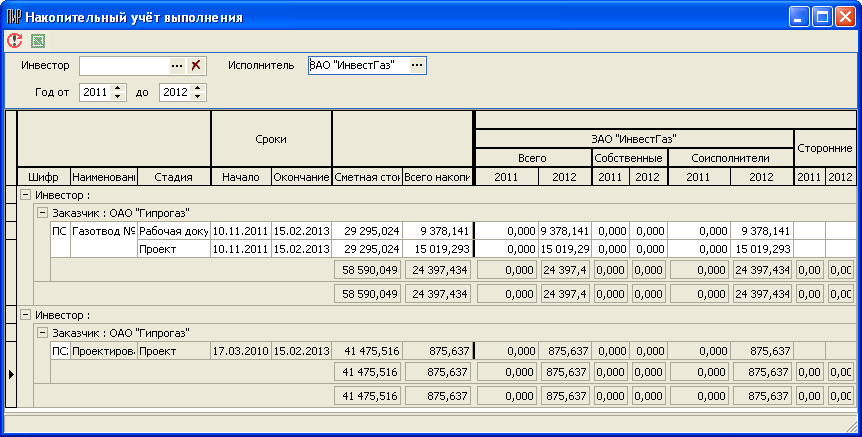Click the 15 019,293 Всего накоплено cell

[x=438, y=249]
